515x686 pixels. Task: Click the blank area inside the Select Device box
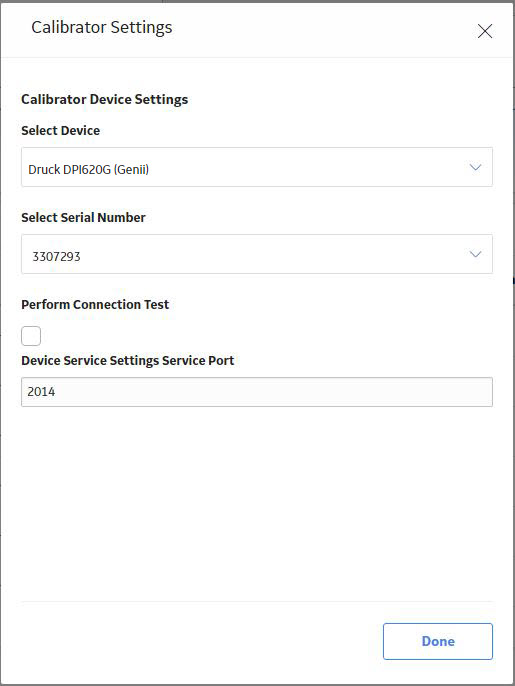point(306,167)
